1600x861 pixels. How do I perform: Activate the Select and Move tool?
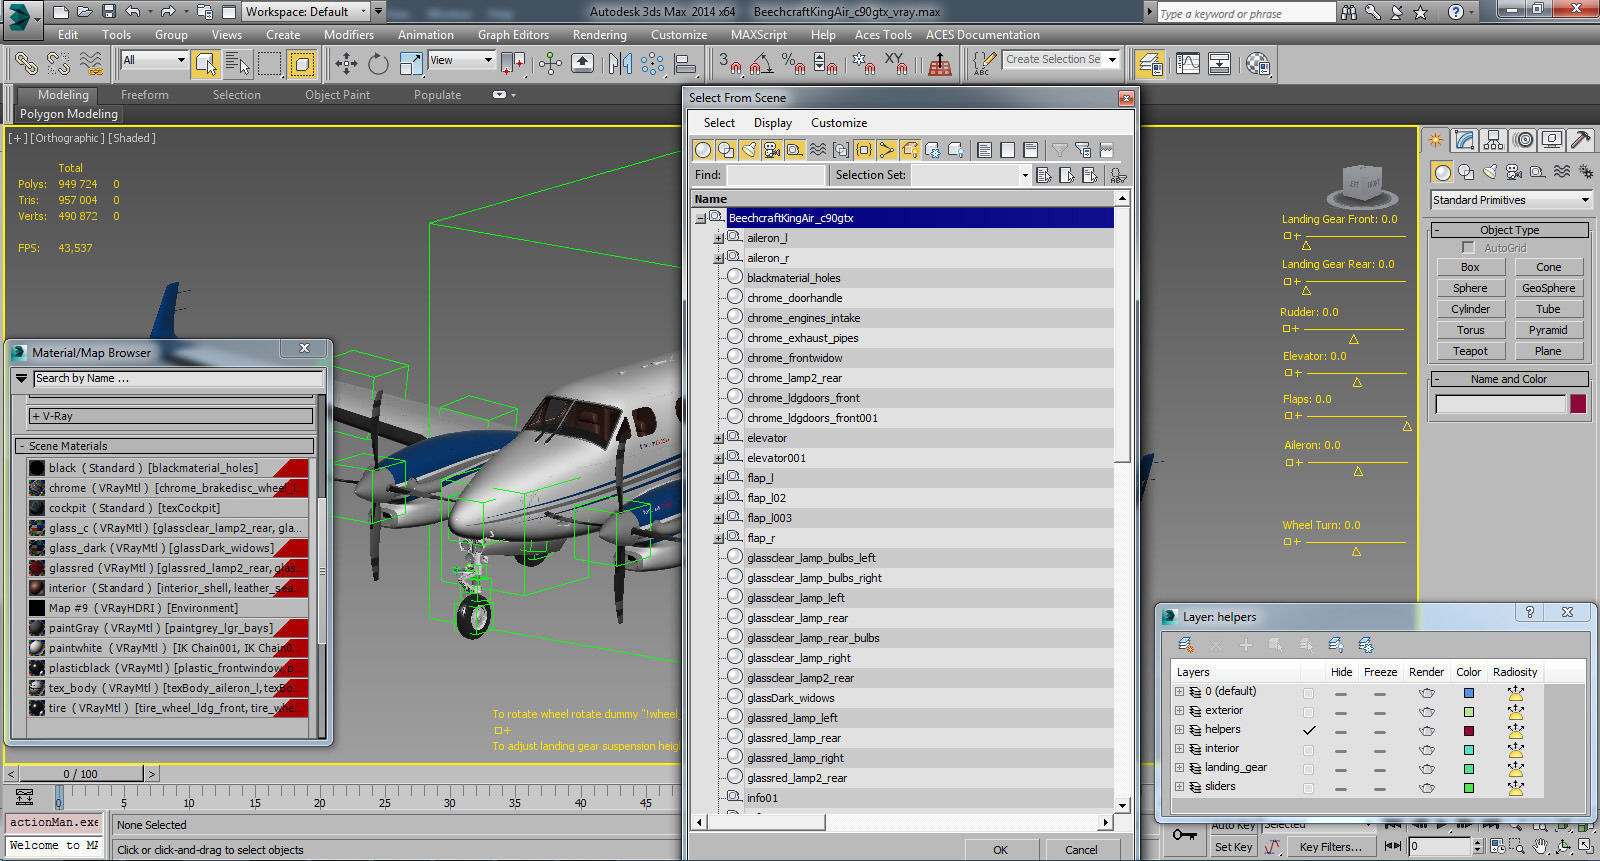pos(346,64)
